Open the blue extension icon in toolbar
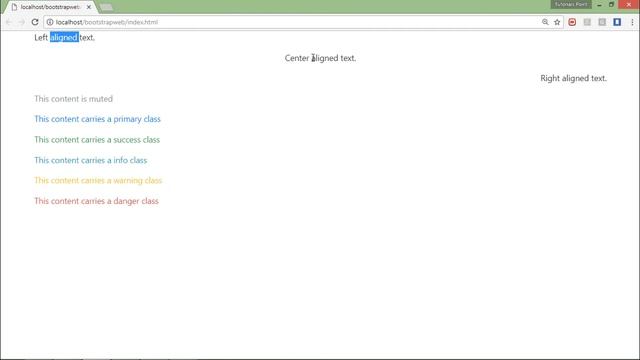Image resolution: width=640 pixels, height=360 pixels. [617, 22]
